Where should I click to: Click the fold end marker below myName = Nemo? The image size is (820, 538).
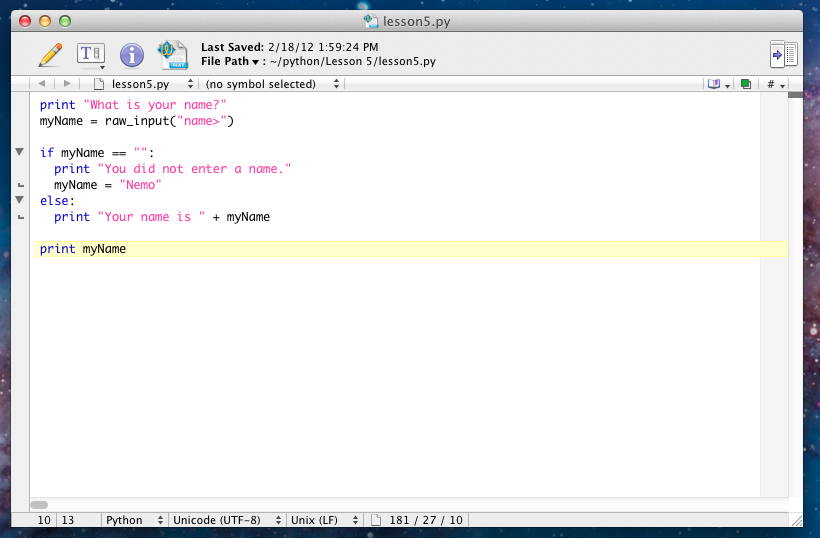[21, 185]
